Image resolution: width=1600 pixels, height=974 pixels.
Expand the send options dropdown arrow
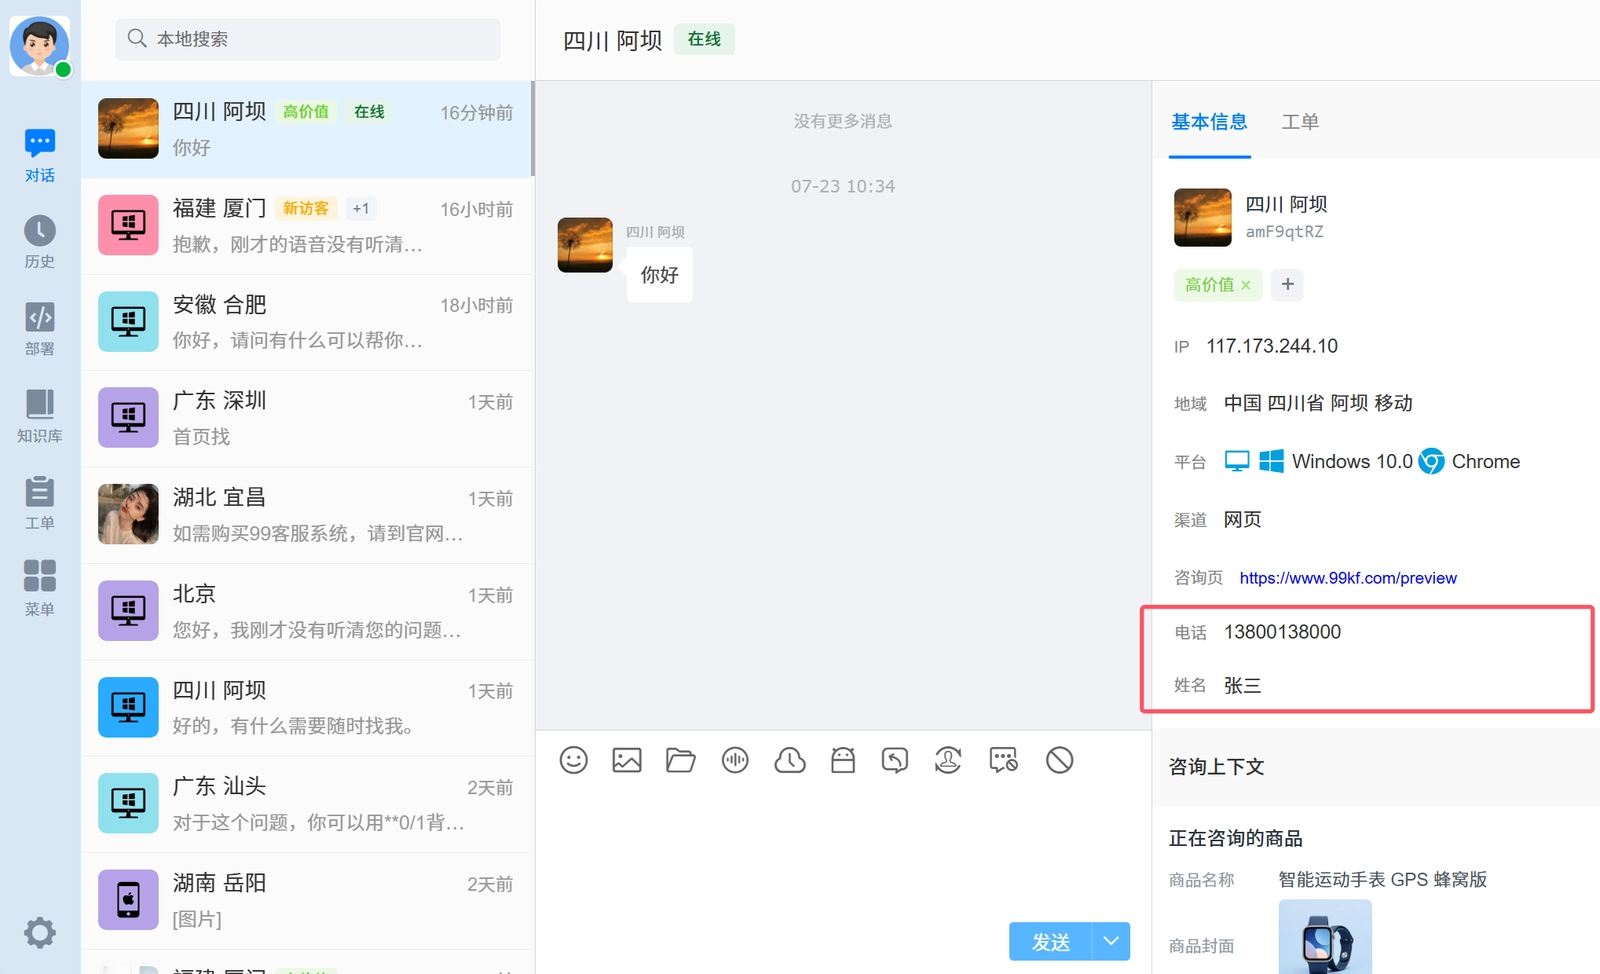click(1111, 942)
